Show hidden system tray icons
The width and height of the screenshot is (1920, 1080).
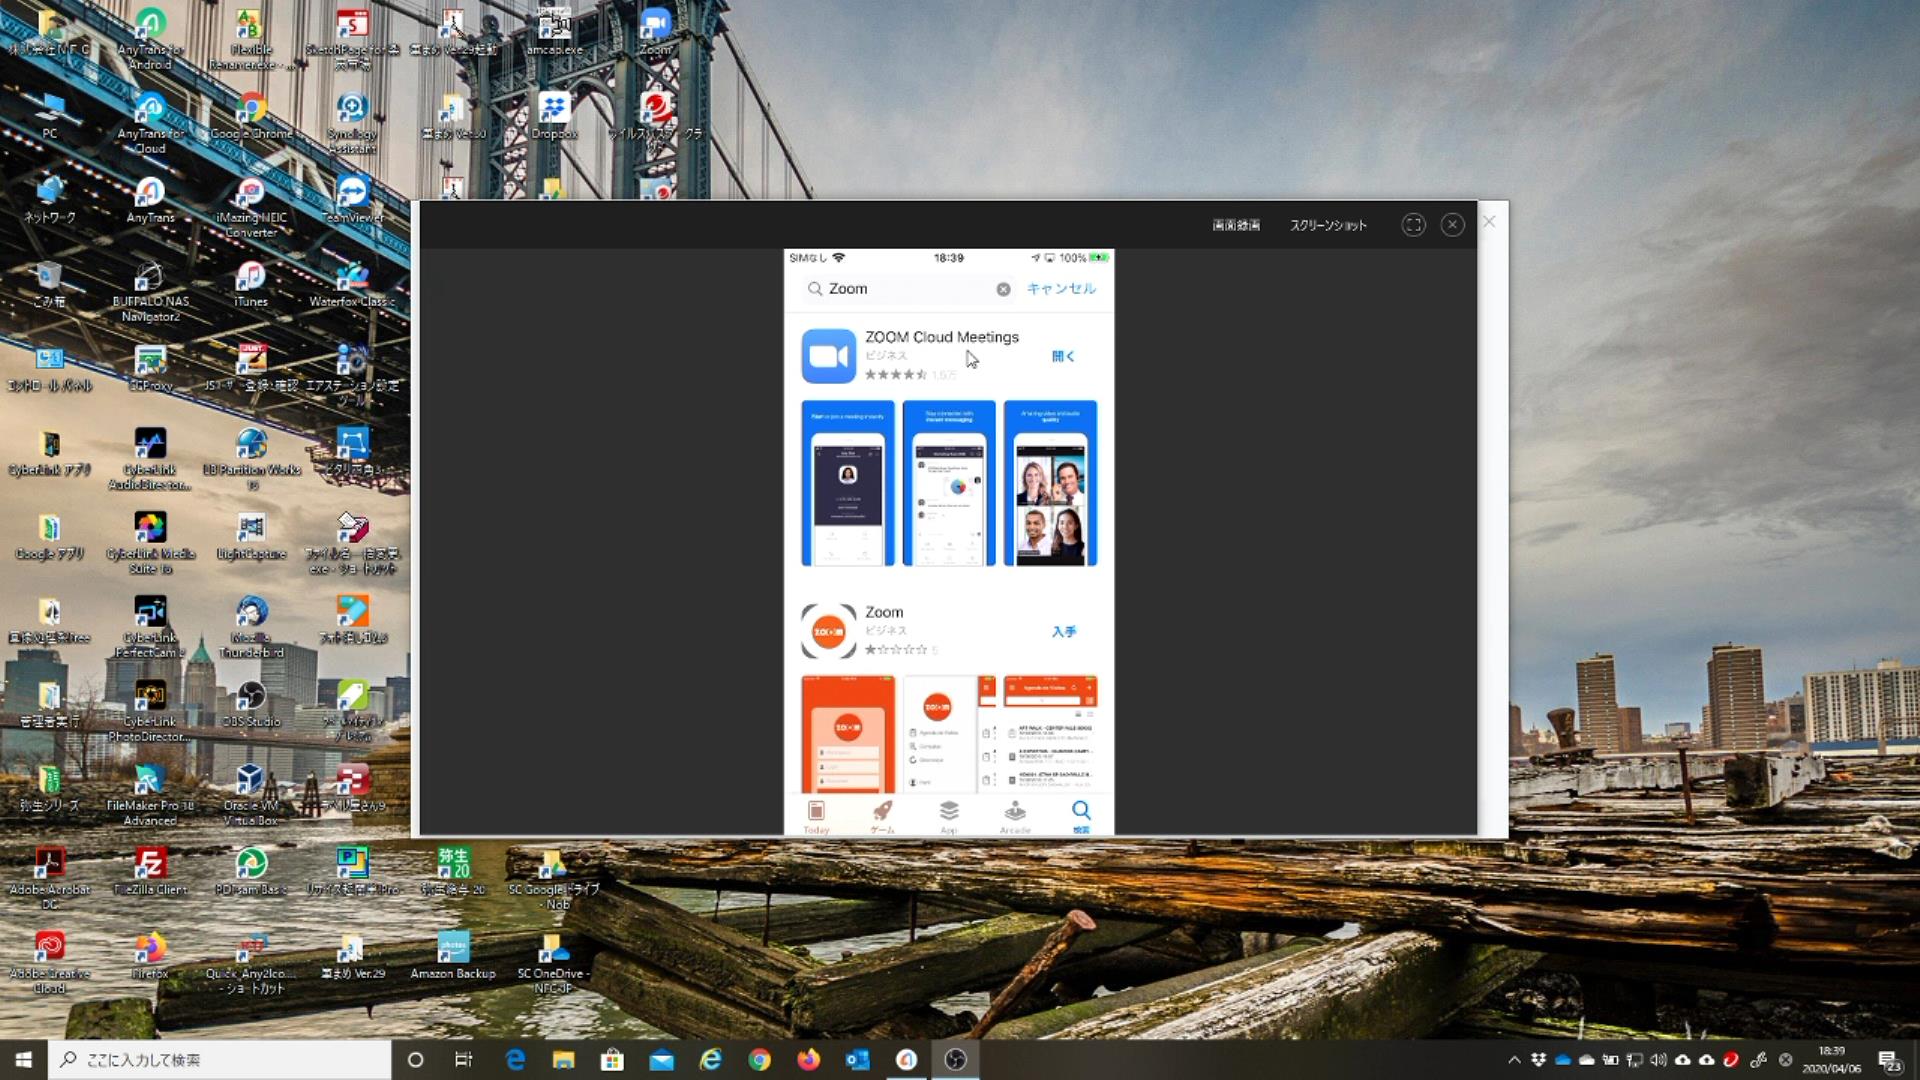click(x=1514, y=1060)
